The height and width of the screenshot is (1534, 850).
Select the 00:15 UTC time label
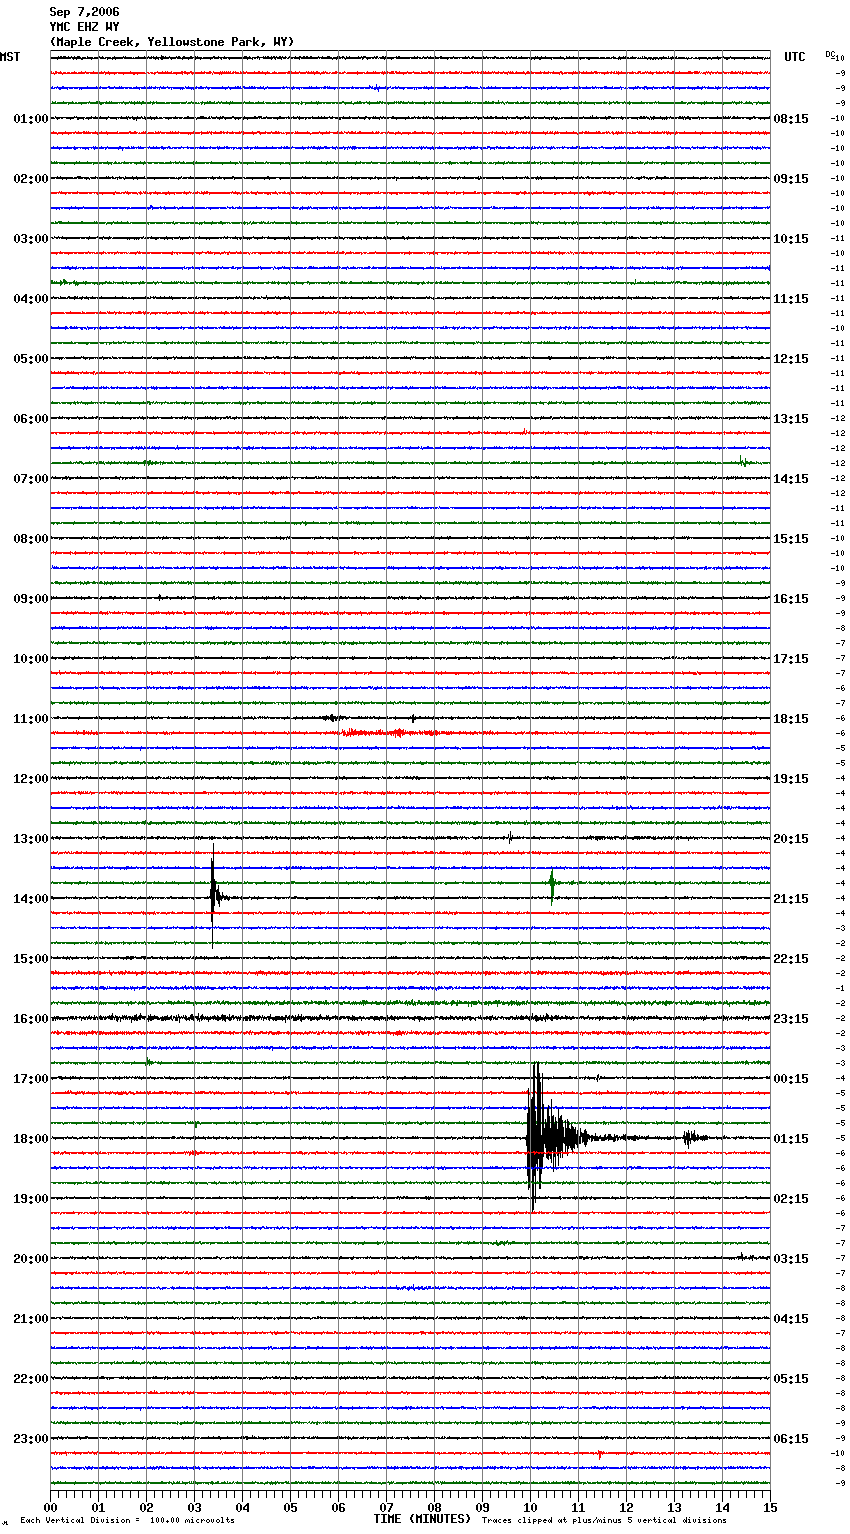click(791, 1079)
